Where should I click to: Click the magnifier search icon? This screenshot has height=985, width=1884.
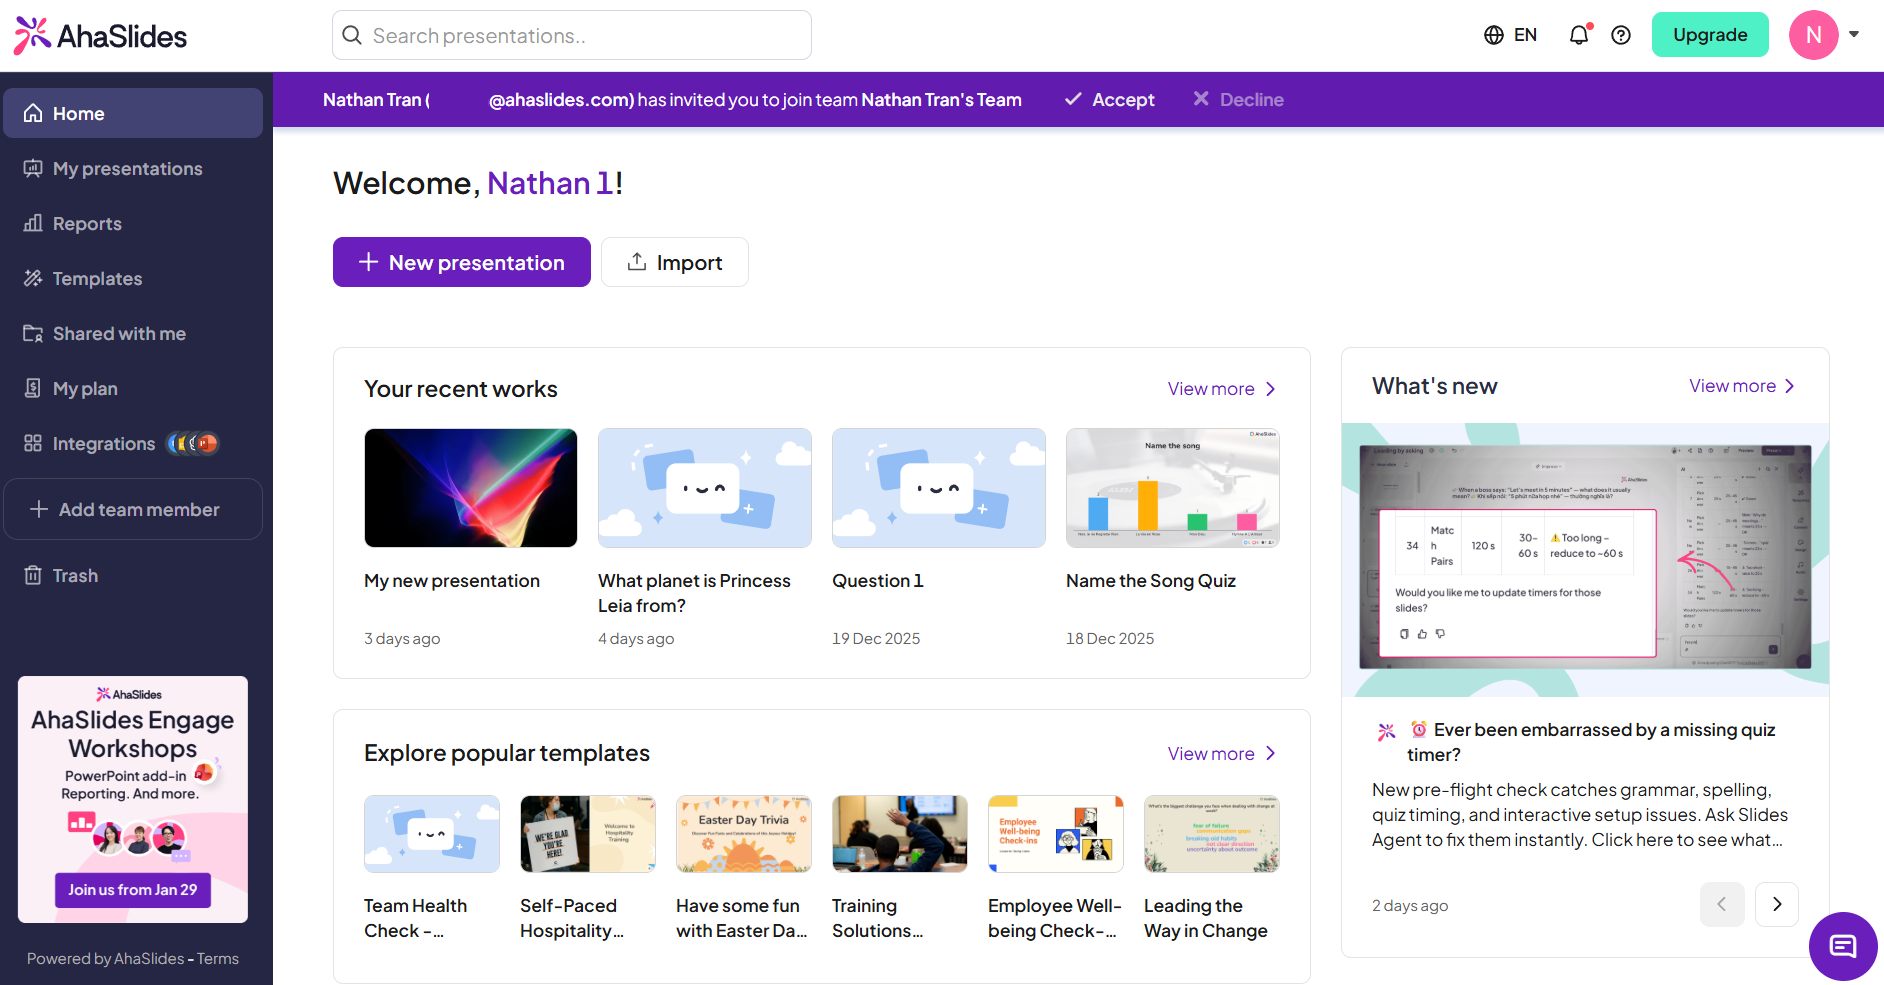352,36
